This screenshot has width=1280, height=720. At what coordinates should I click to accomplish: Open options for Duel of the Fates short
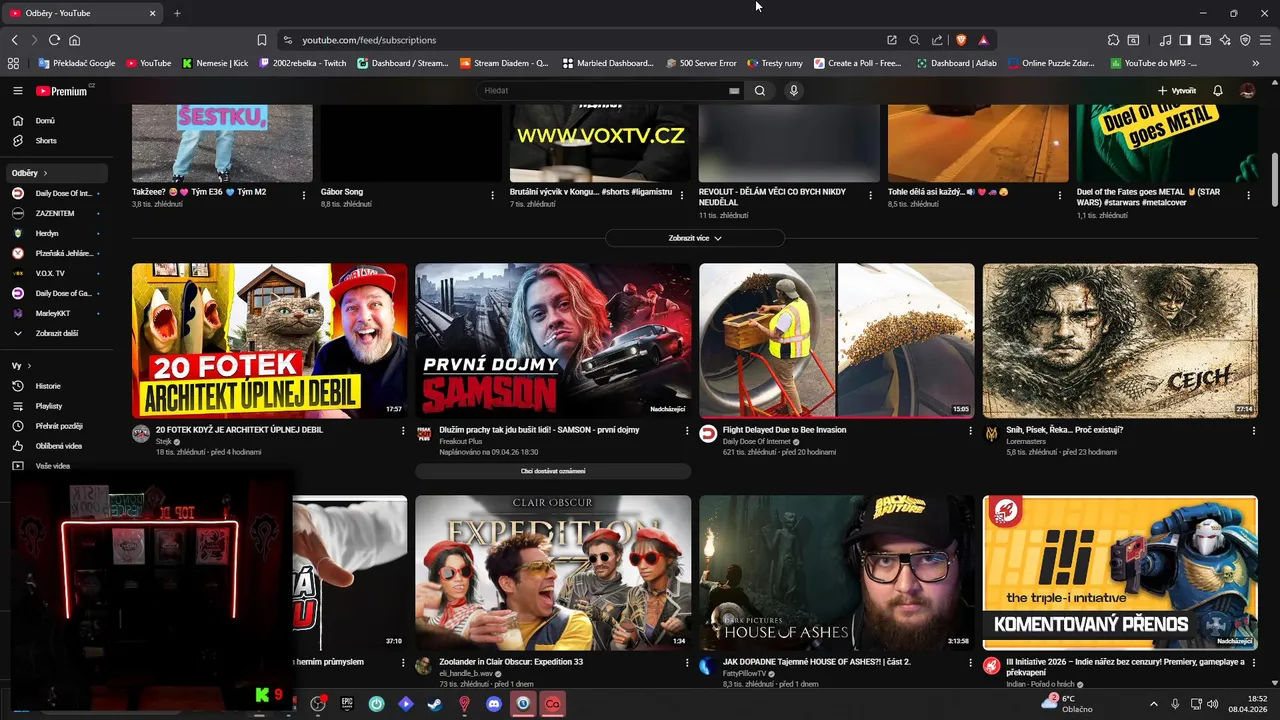click(1249, 195)
